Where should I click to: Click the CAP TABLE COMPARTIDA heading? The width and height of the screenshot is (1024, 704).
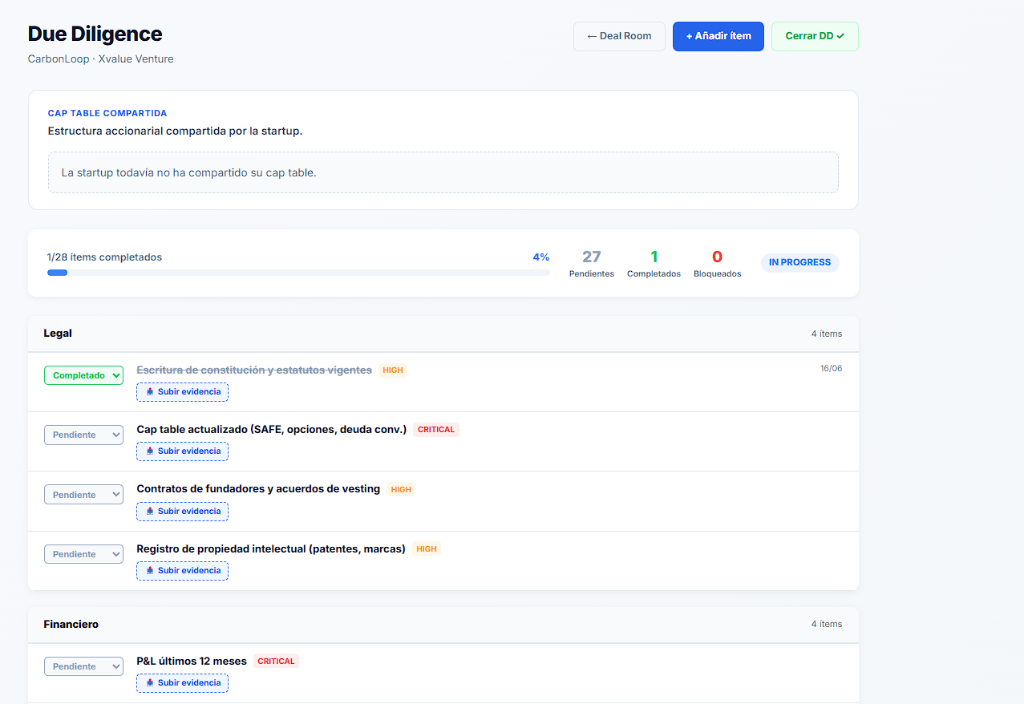(x=107, y=113)
